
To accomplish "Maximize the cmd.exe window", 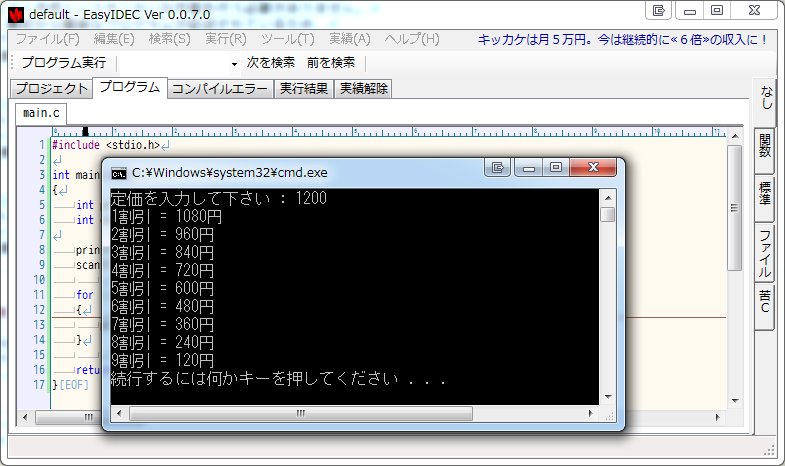I will click(x=556, y=167).
